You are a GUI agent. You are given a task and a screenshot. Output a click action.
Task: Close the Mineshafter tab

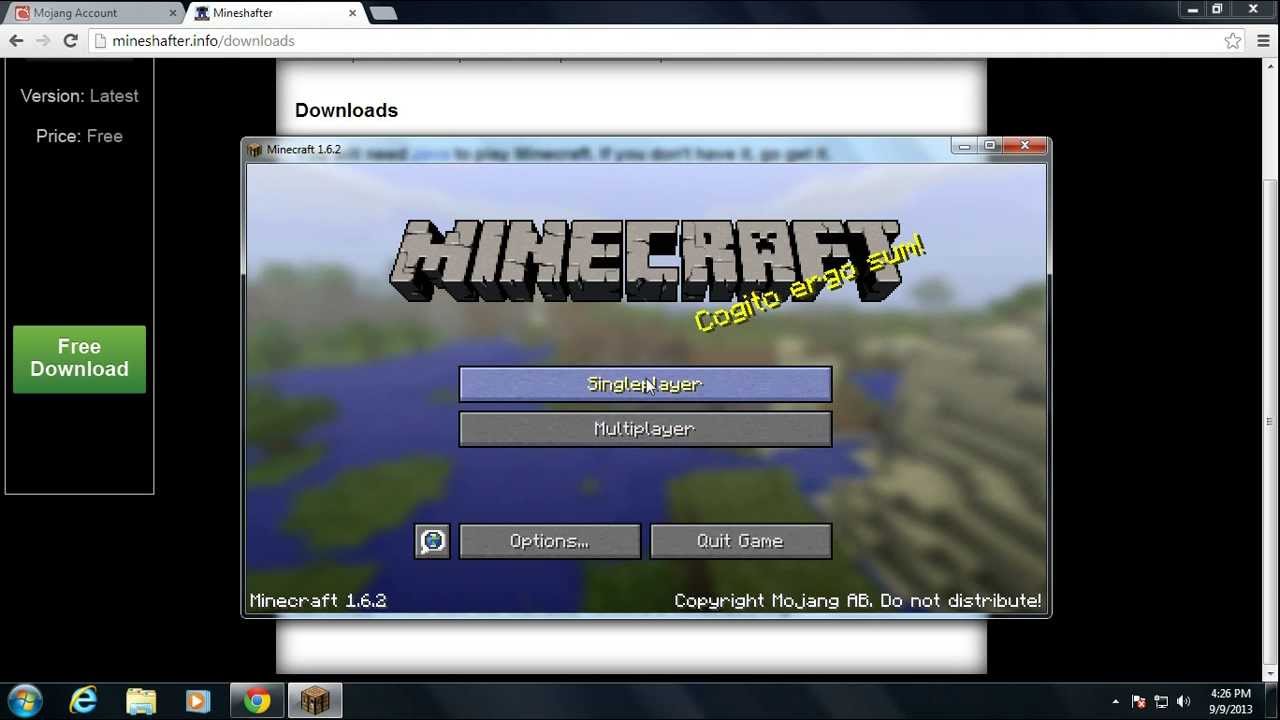[x=352, y=13]
